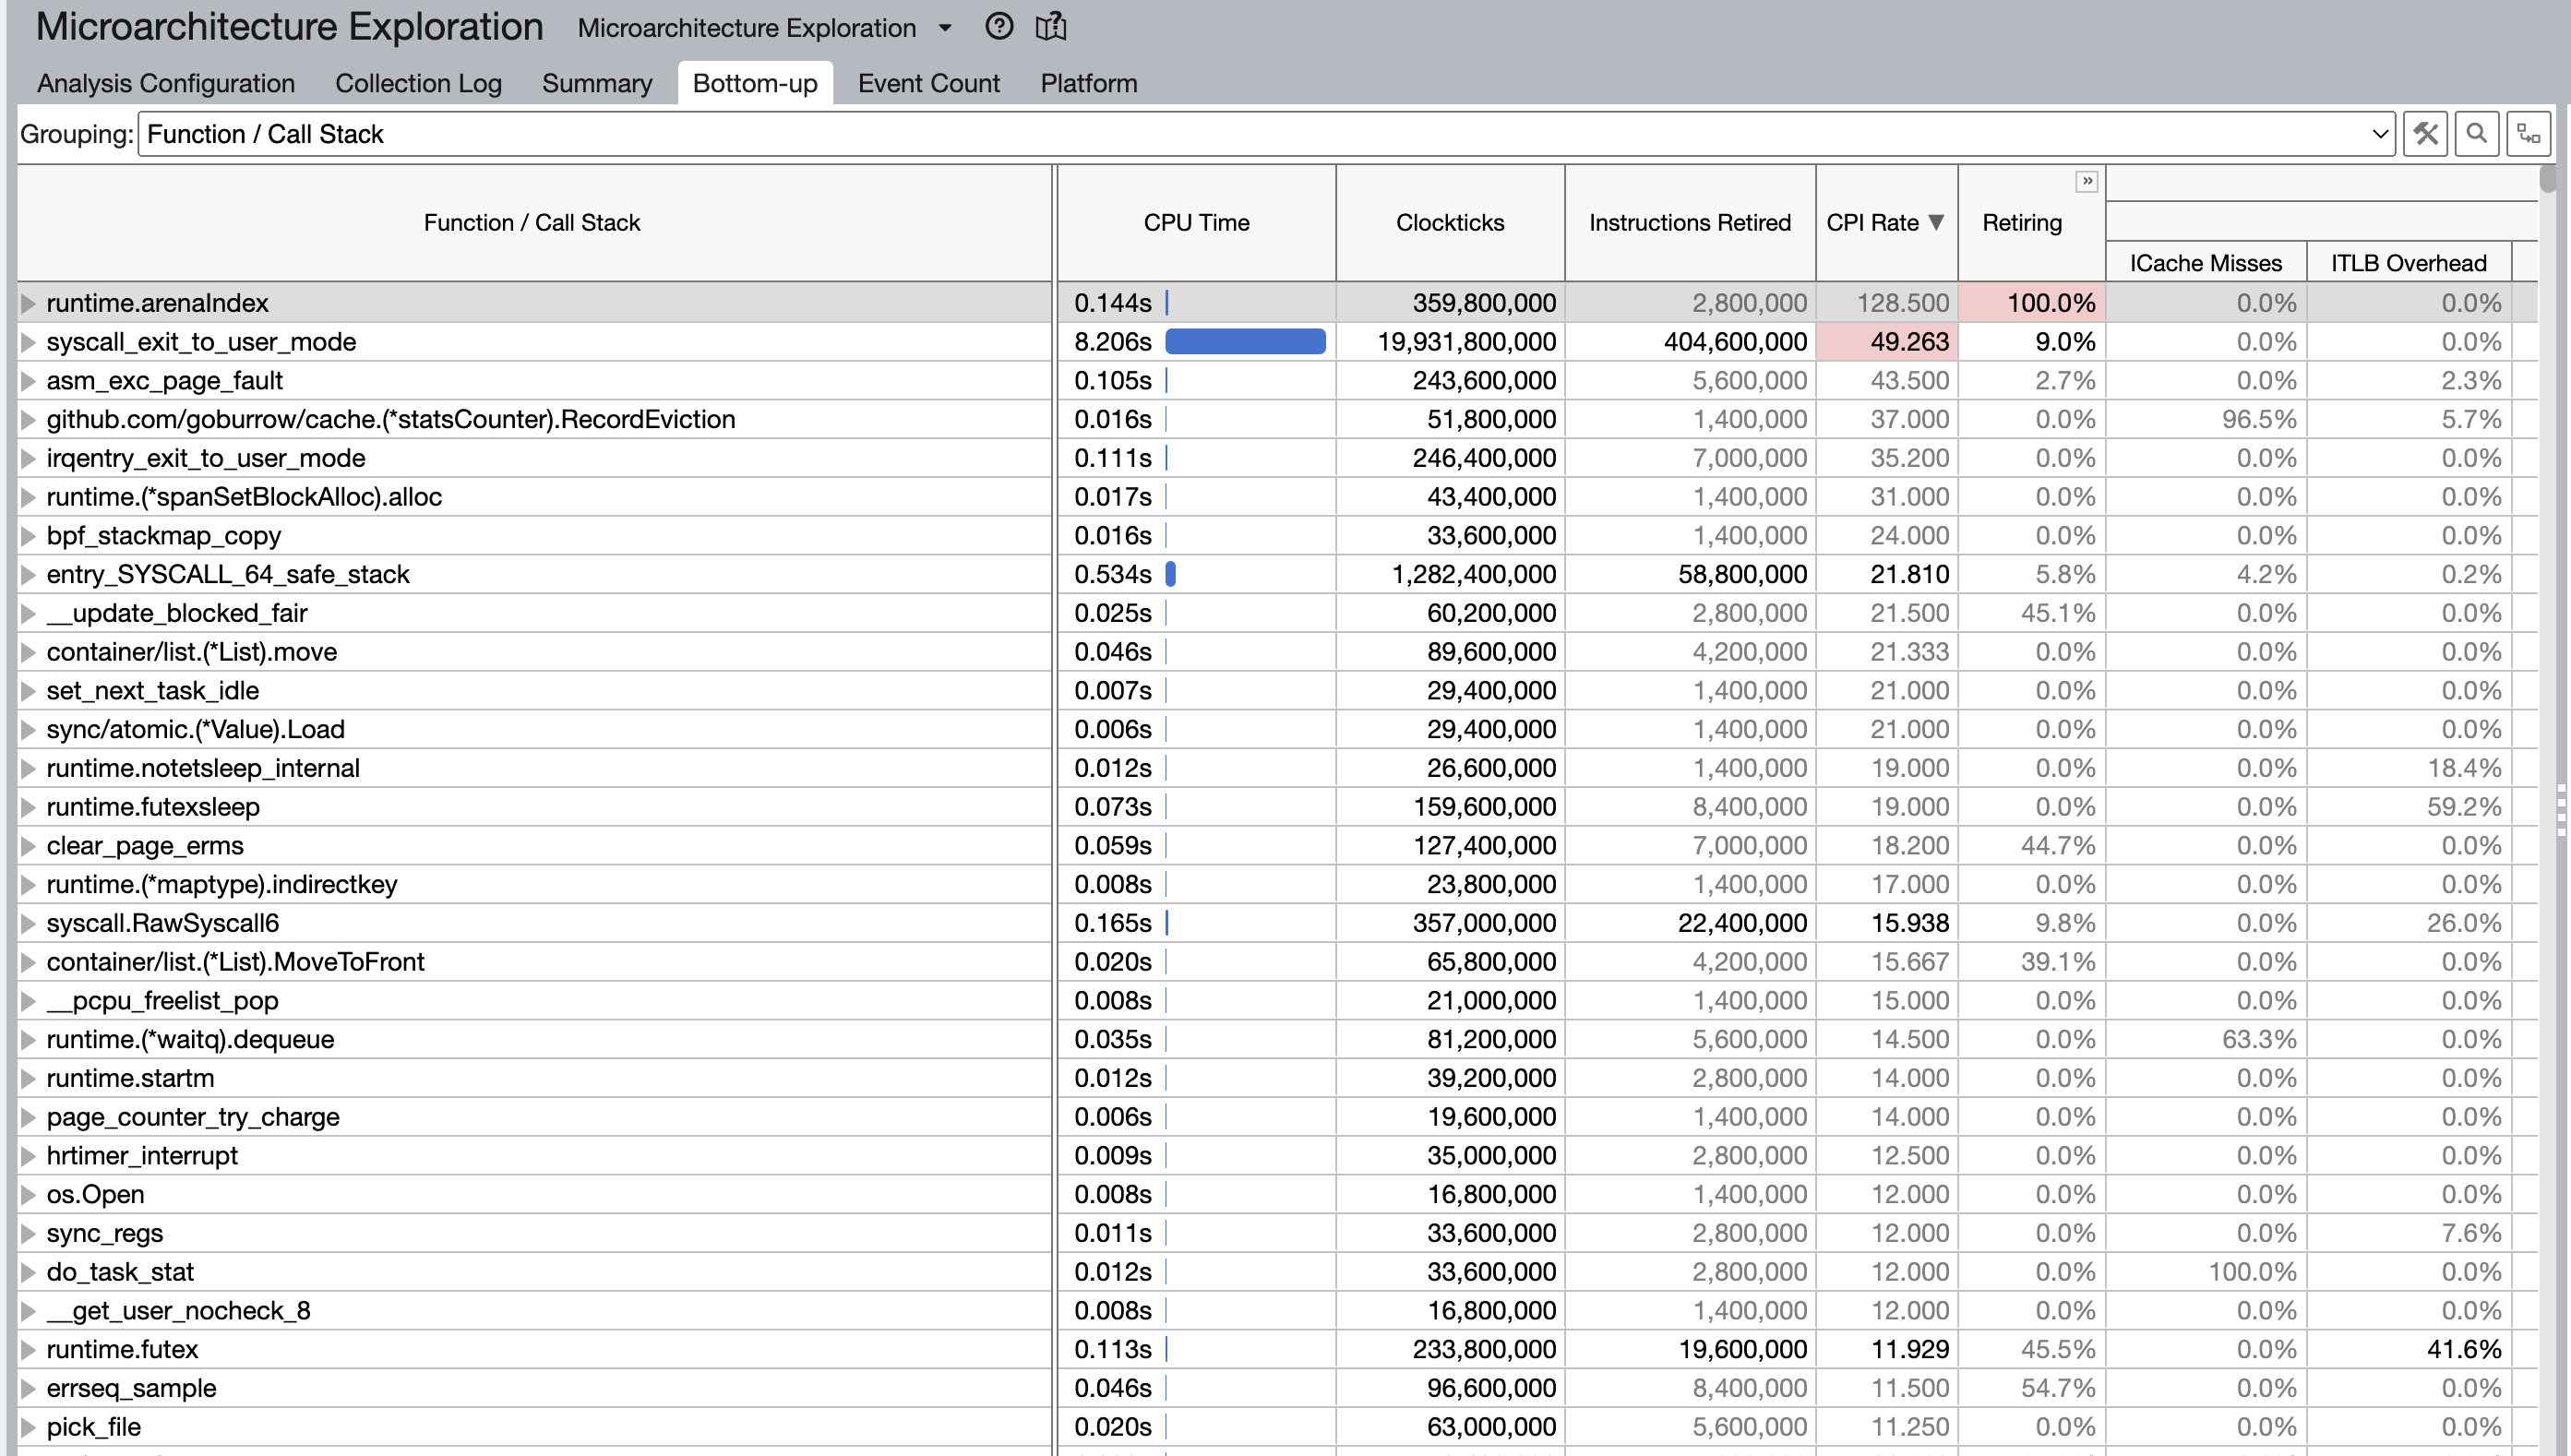Sort by the CPU Time column header
This screenshot has width=2571, height=1456.
(x=1196, y=222)
